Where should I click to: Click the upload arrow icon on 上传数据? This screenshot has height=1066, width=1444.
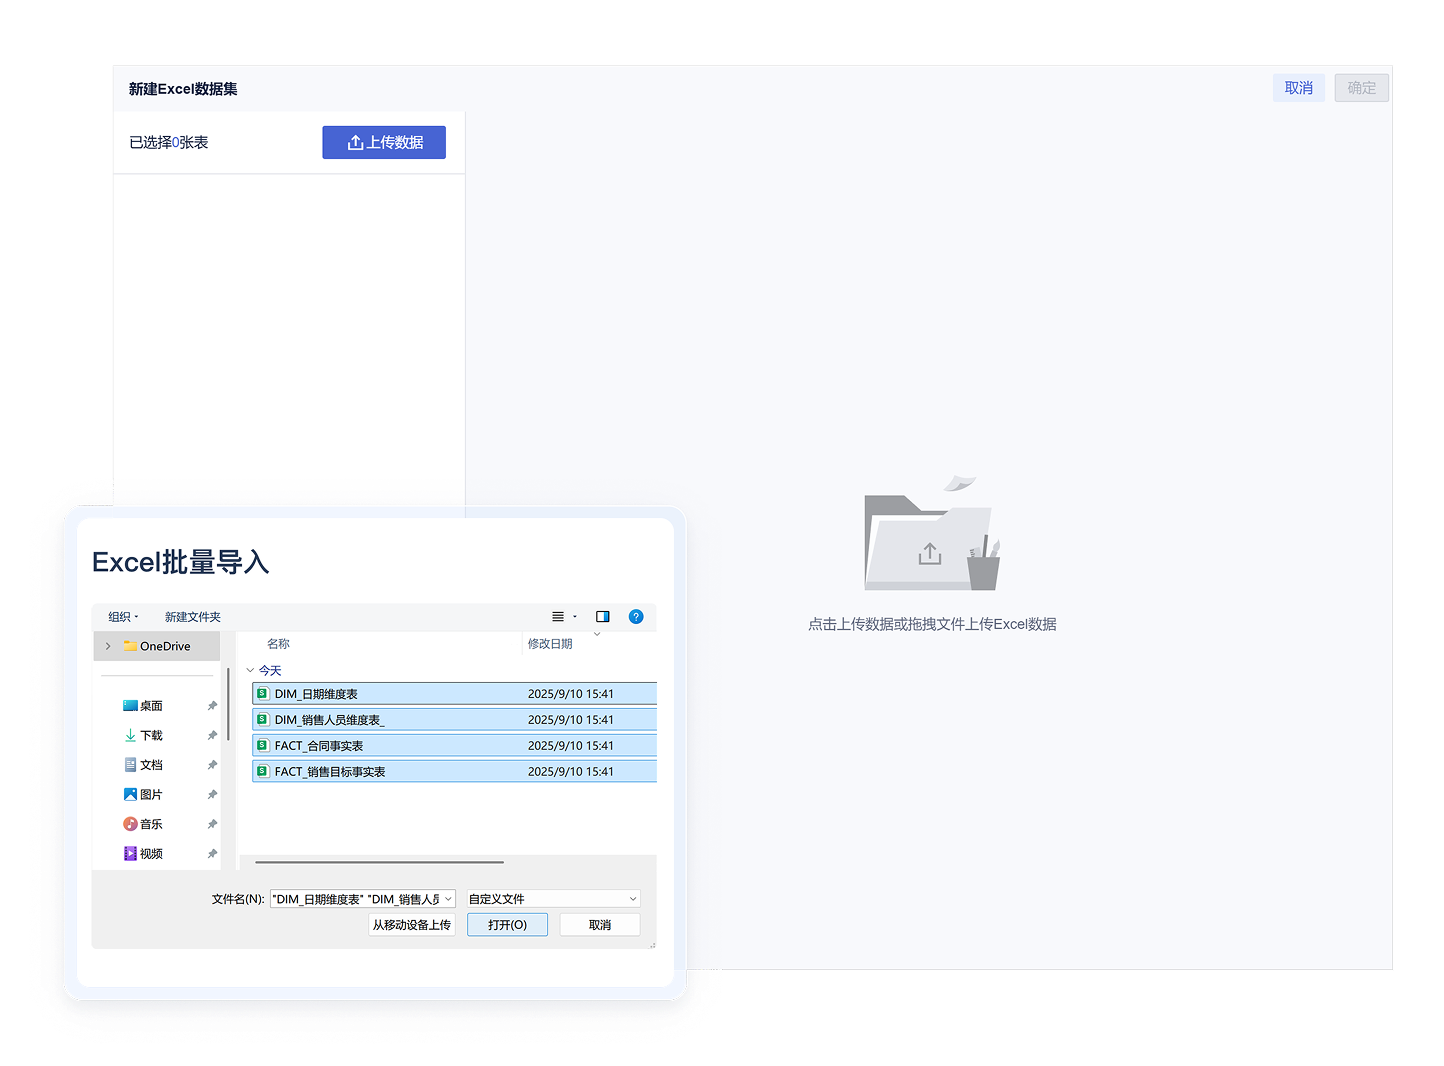pos(355,143)
